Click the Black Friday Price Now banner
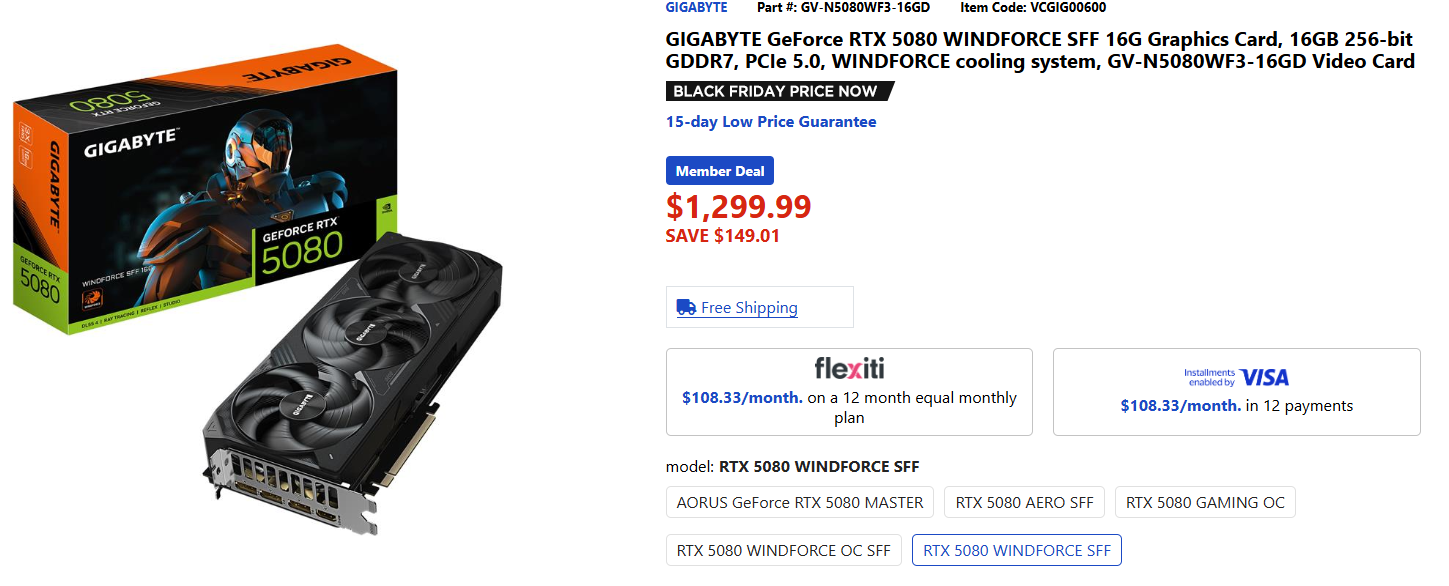Screen dimensions: 1449x586 point(776,91)
